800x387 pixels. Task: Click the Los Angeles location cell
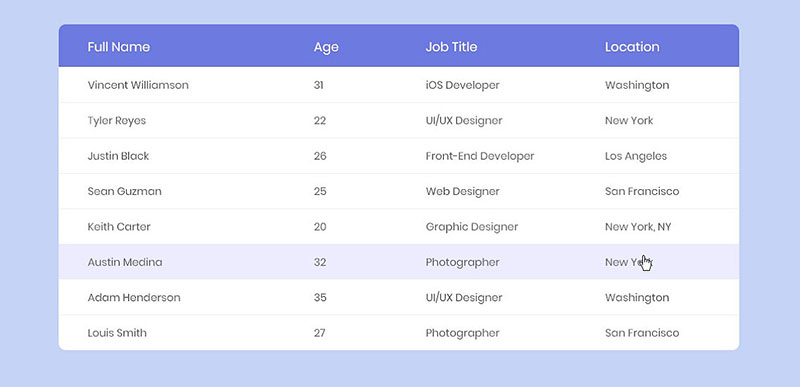point(636,157)
